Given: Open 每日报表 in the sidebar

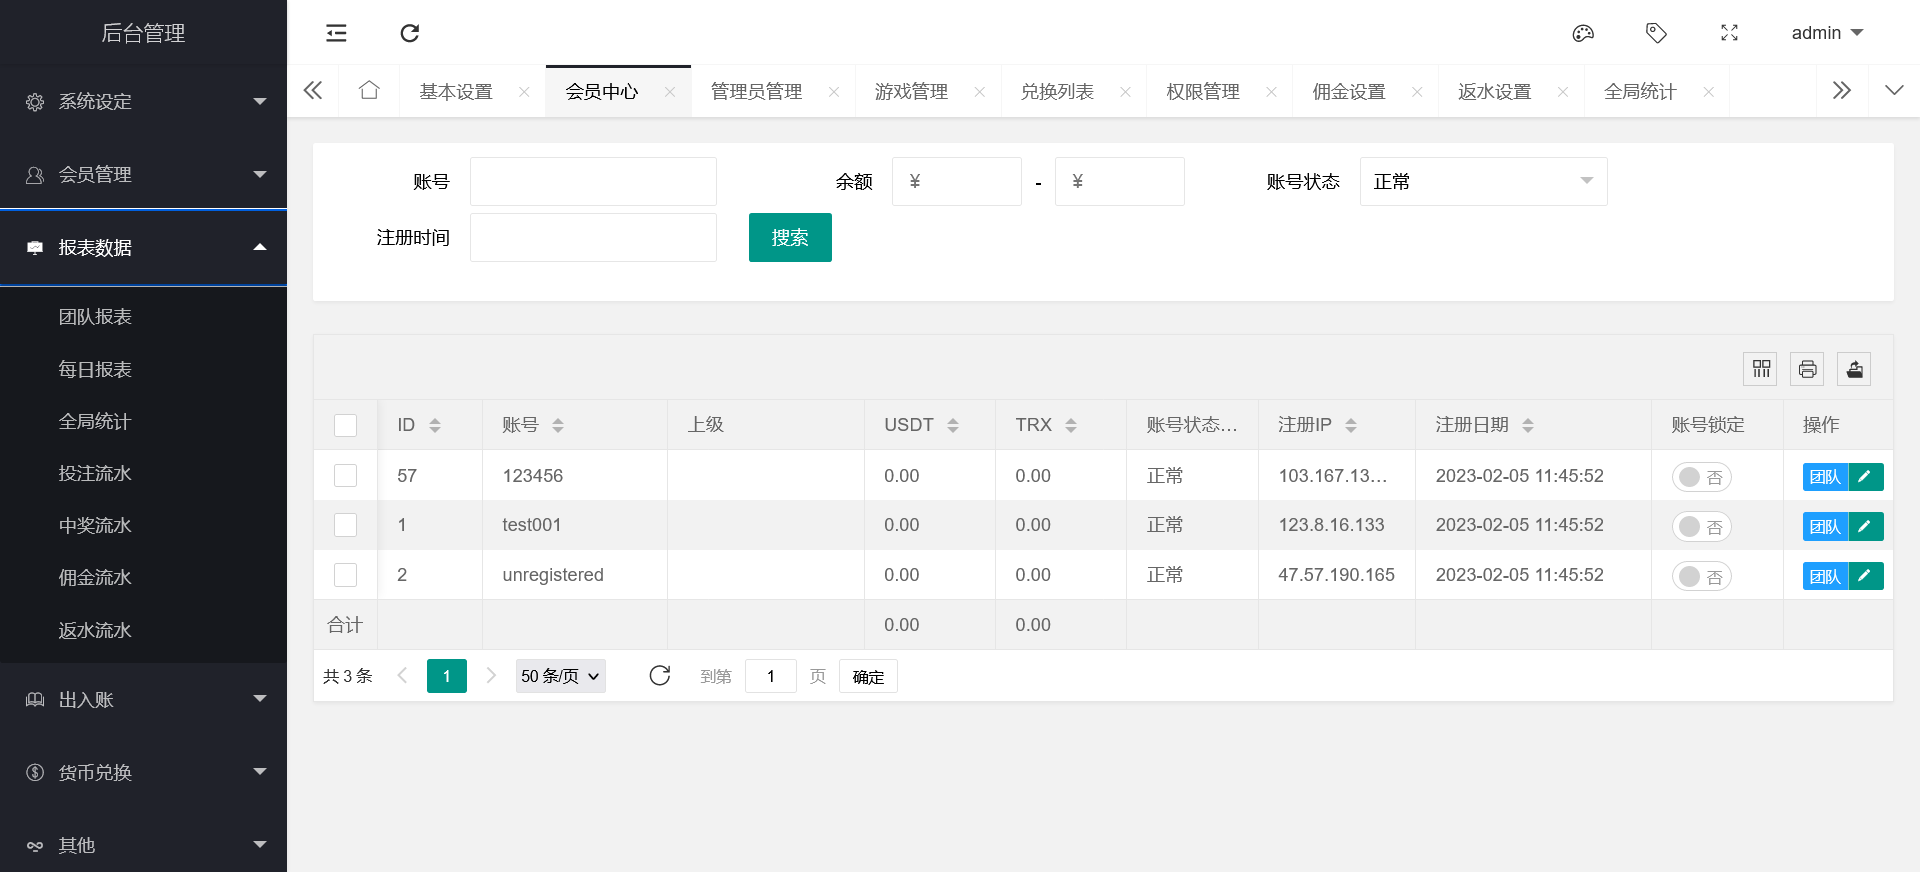Looking at the screenshot, I should tap(95, 369).
